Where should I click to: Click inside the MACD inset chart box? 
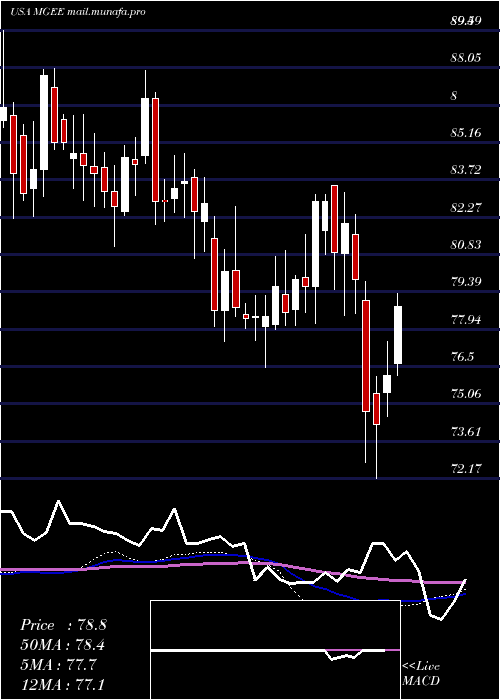[x=275, y=650]
